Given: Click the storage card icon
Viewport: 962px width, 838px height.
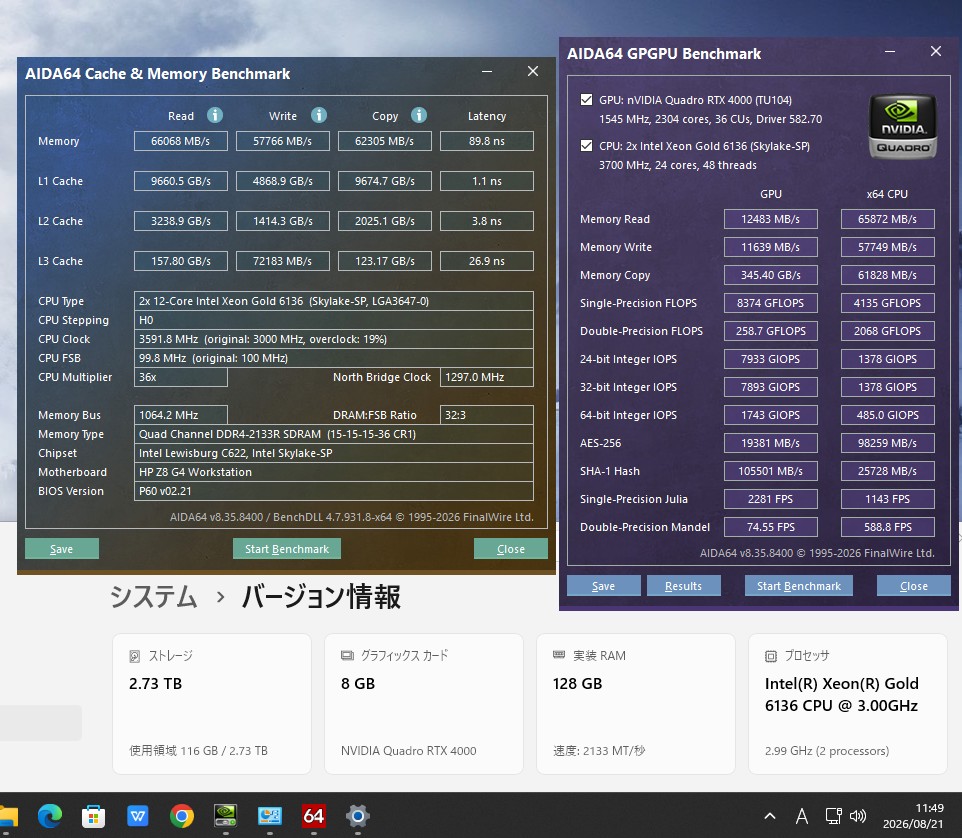Looking at the screenshot, I should click(134, 656).
